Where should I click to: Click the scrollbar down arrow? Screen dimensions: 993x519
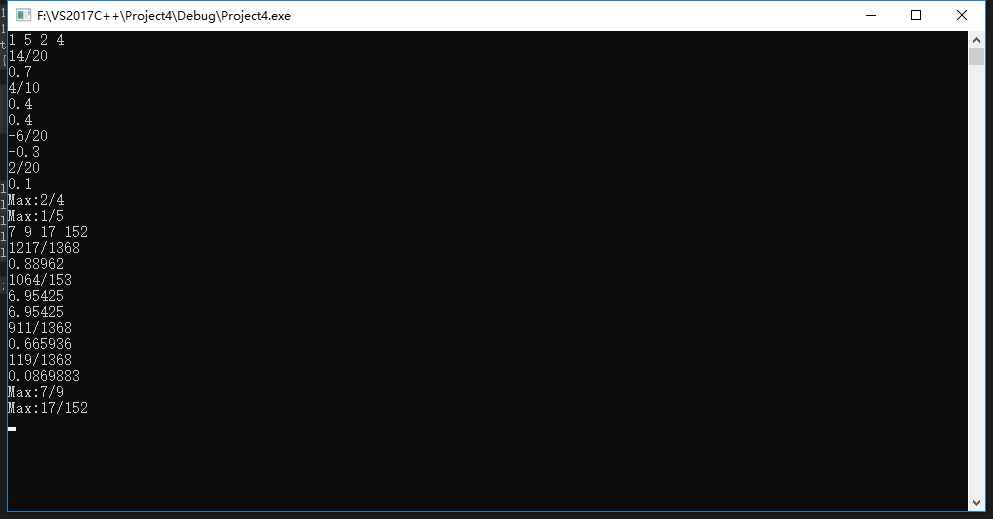pos(976,503)
